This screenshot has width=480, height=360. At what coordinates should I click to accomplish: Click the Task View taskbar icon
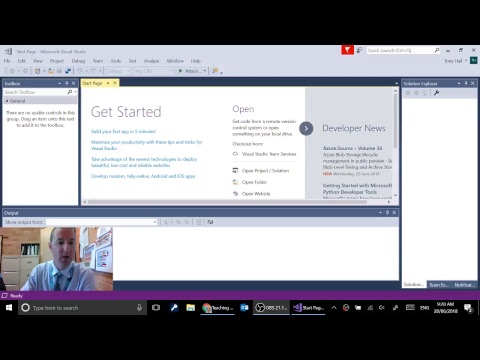[x=156, y=308]
